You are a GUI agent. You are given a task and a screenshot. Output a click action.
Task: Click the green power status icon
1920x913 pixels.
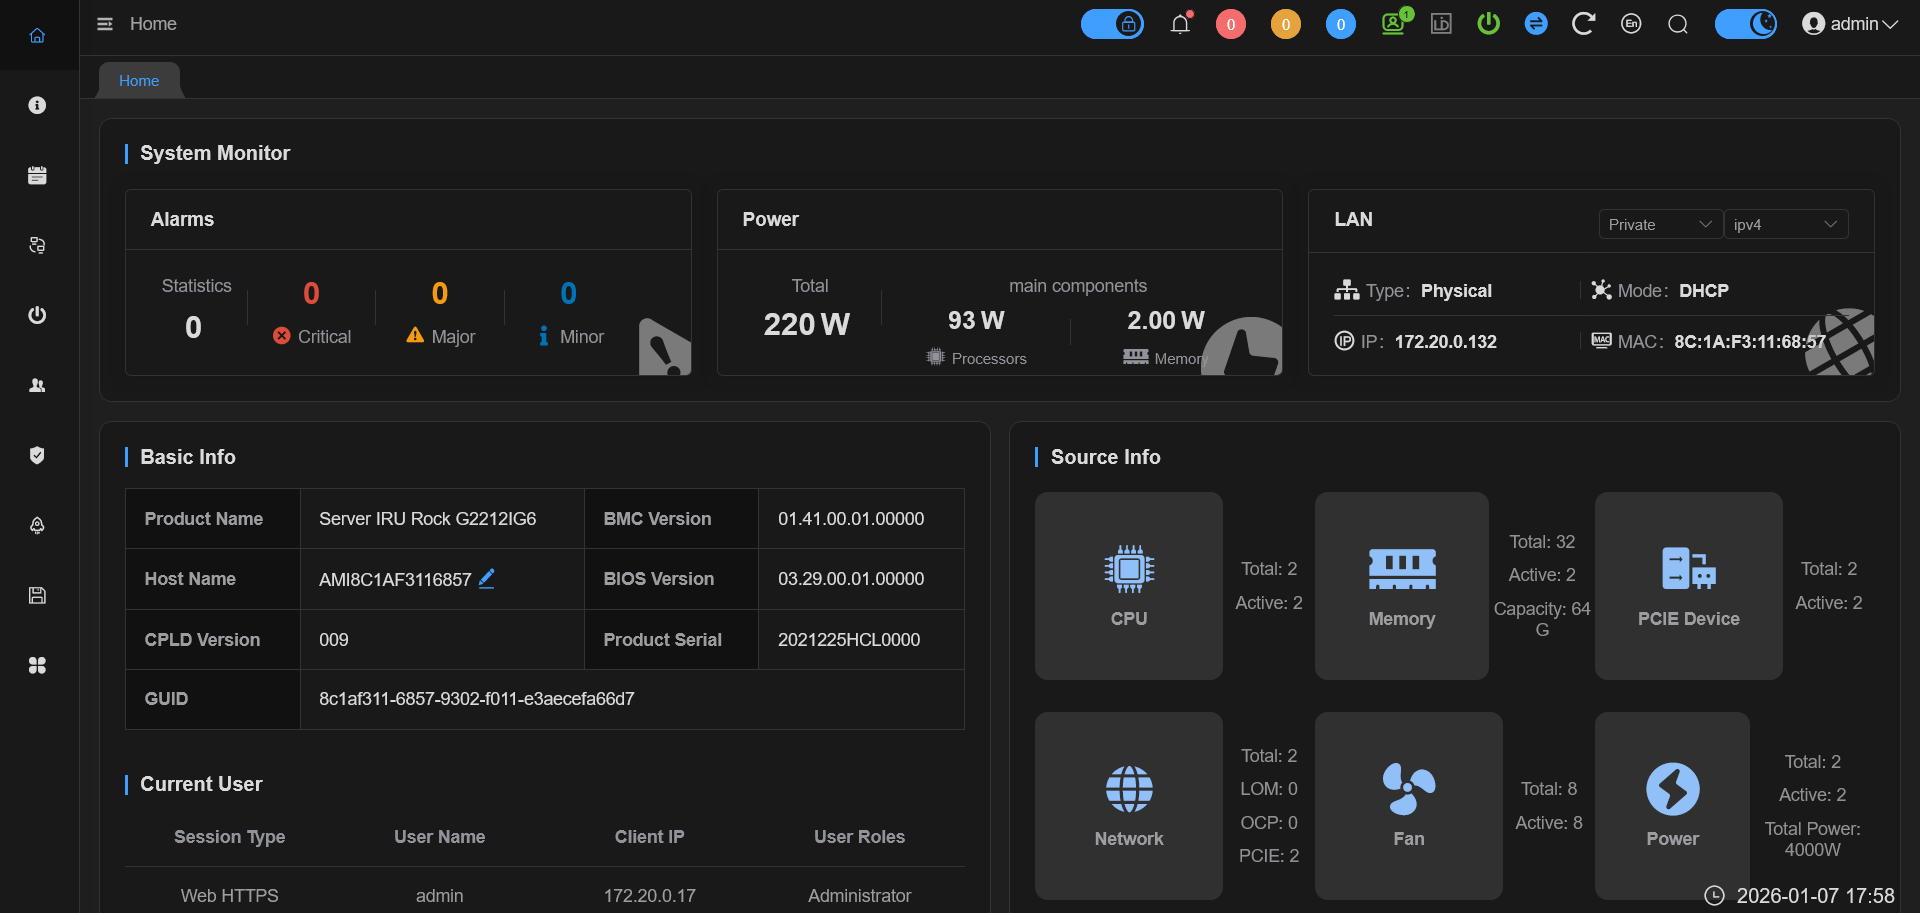tap(1488, 24)
